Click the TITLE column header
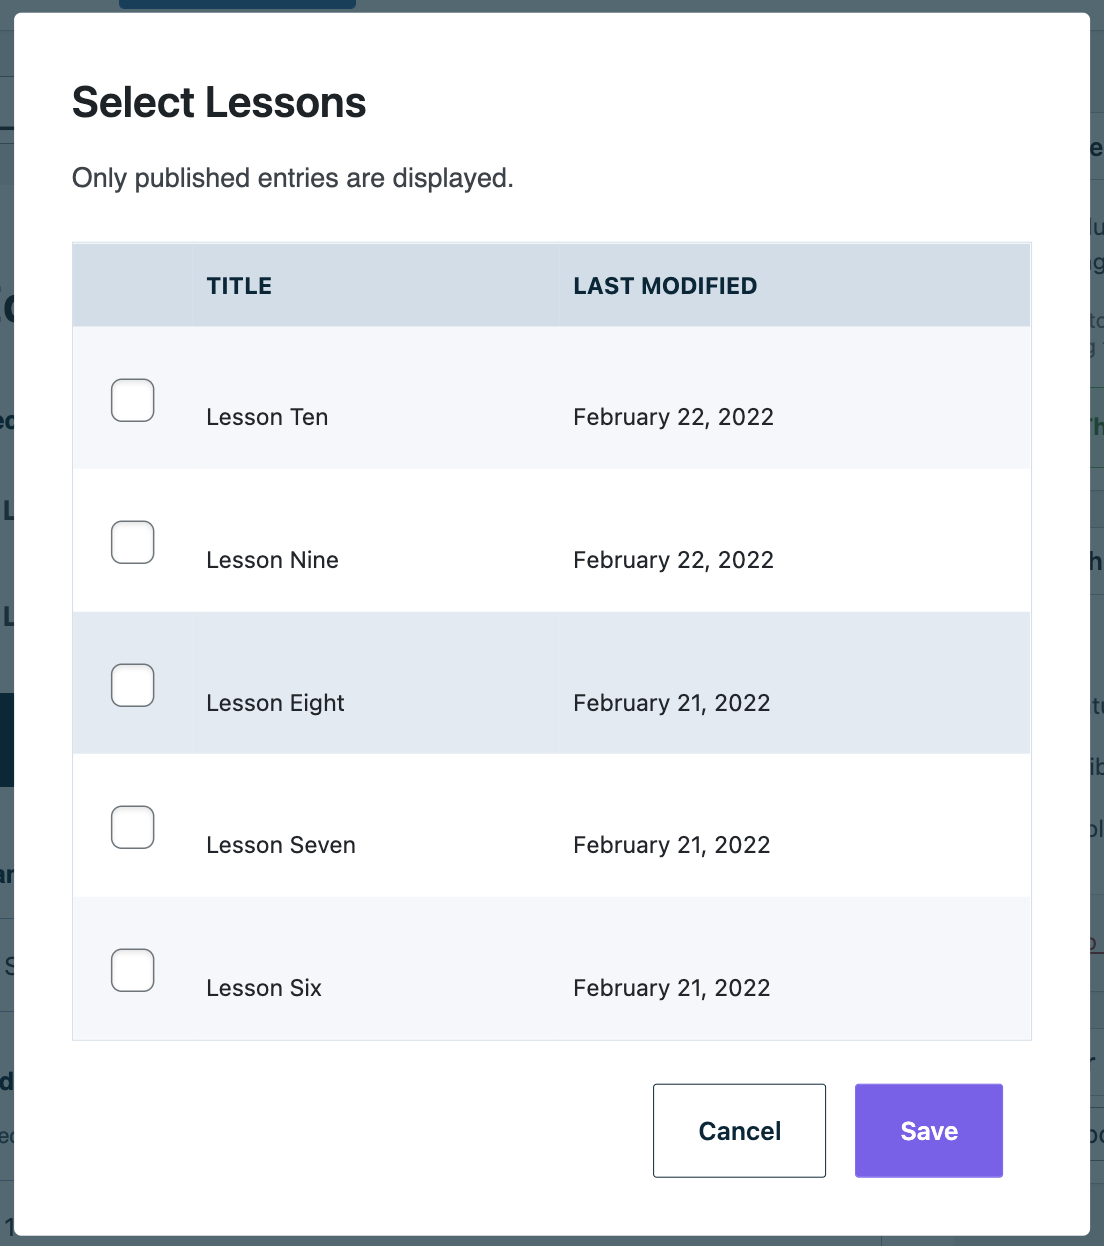The image size is (1104, 1246). (239, 285)
